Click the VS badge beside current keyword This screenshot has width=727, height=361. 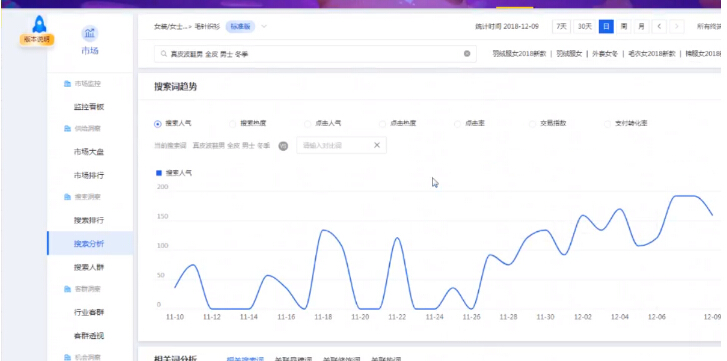[283, 146]
